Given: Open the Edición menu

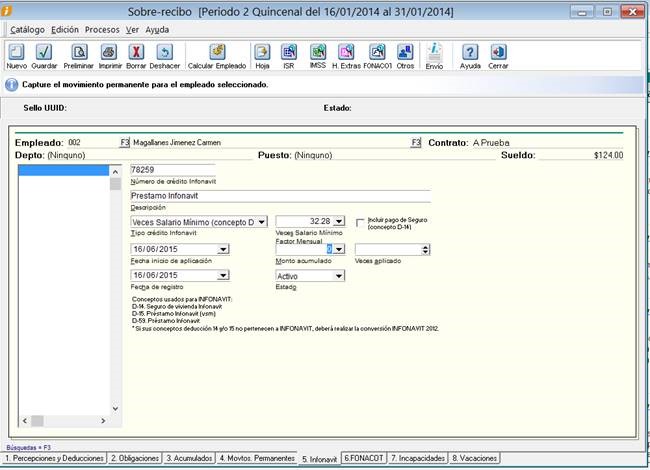Looking at the screenshot, I should 65,30.
